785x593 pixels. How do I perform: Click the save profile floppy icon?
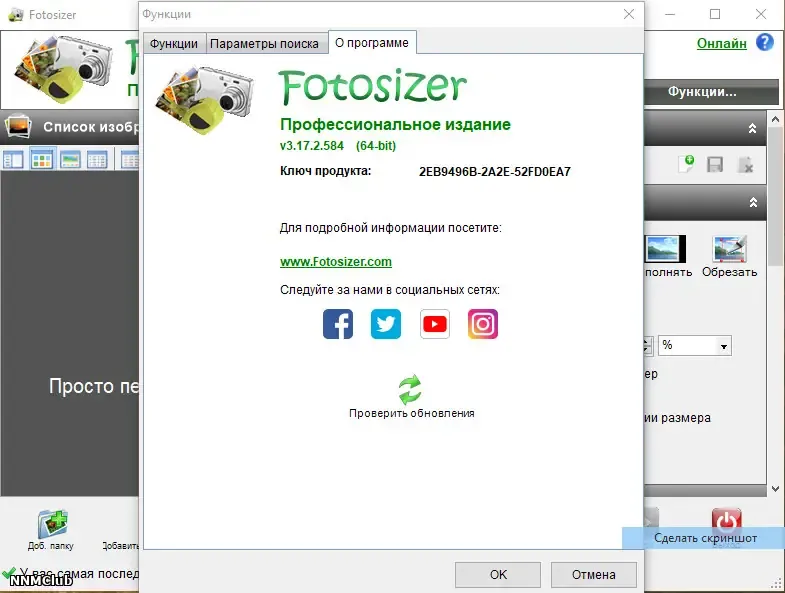point(715,164)
